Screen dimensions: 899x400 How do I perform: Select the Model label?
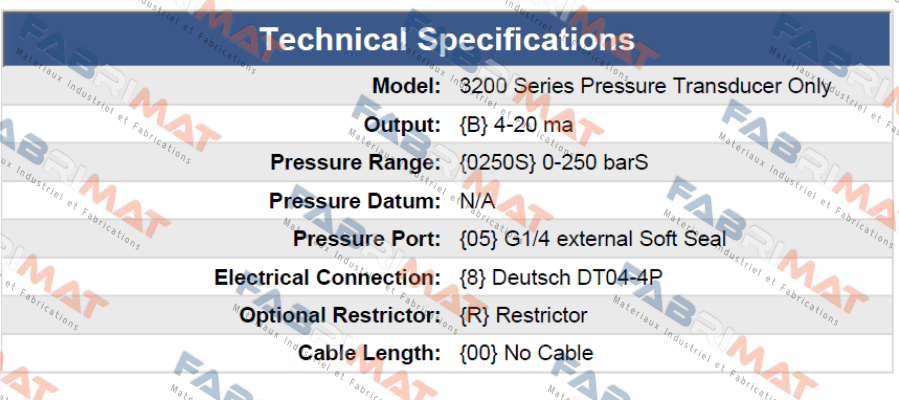(406, 87)
